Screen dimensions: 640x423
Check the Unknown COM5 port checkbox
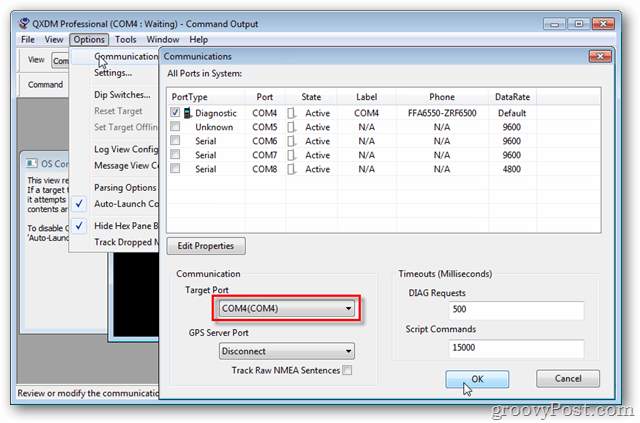pos(175,126)
